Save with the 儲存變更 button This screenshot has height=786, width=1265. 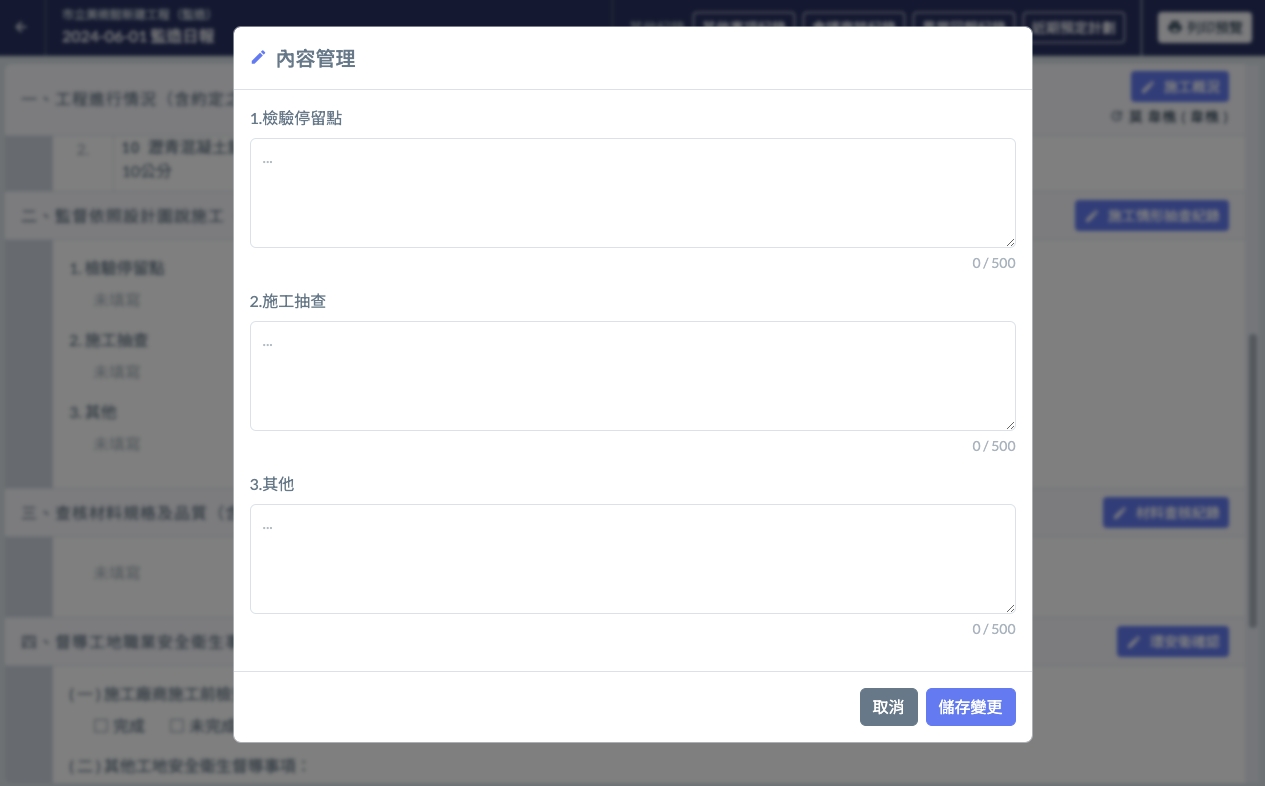pyautogui.click(x=970, y=707)
